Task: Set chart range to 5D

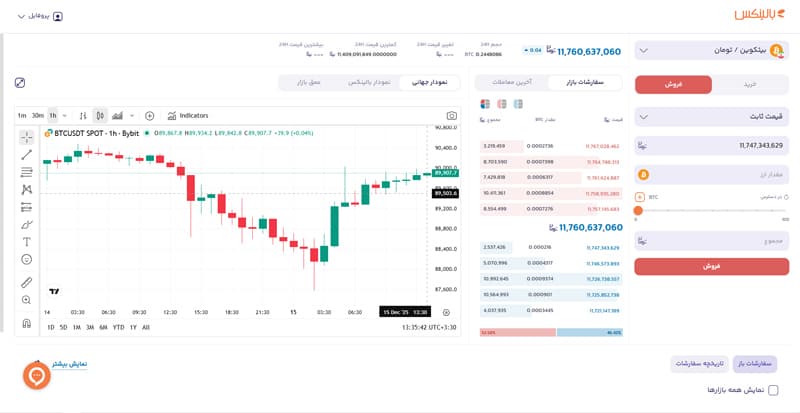Action: pyautogui.click(x=63, y=327)
